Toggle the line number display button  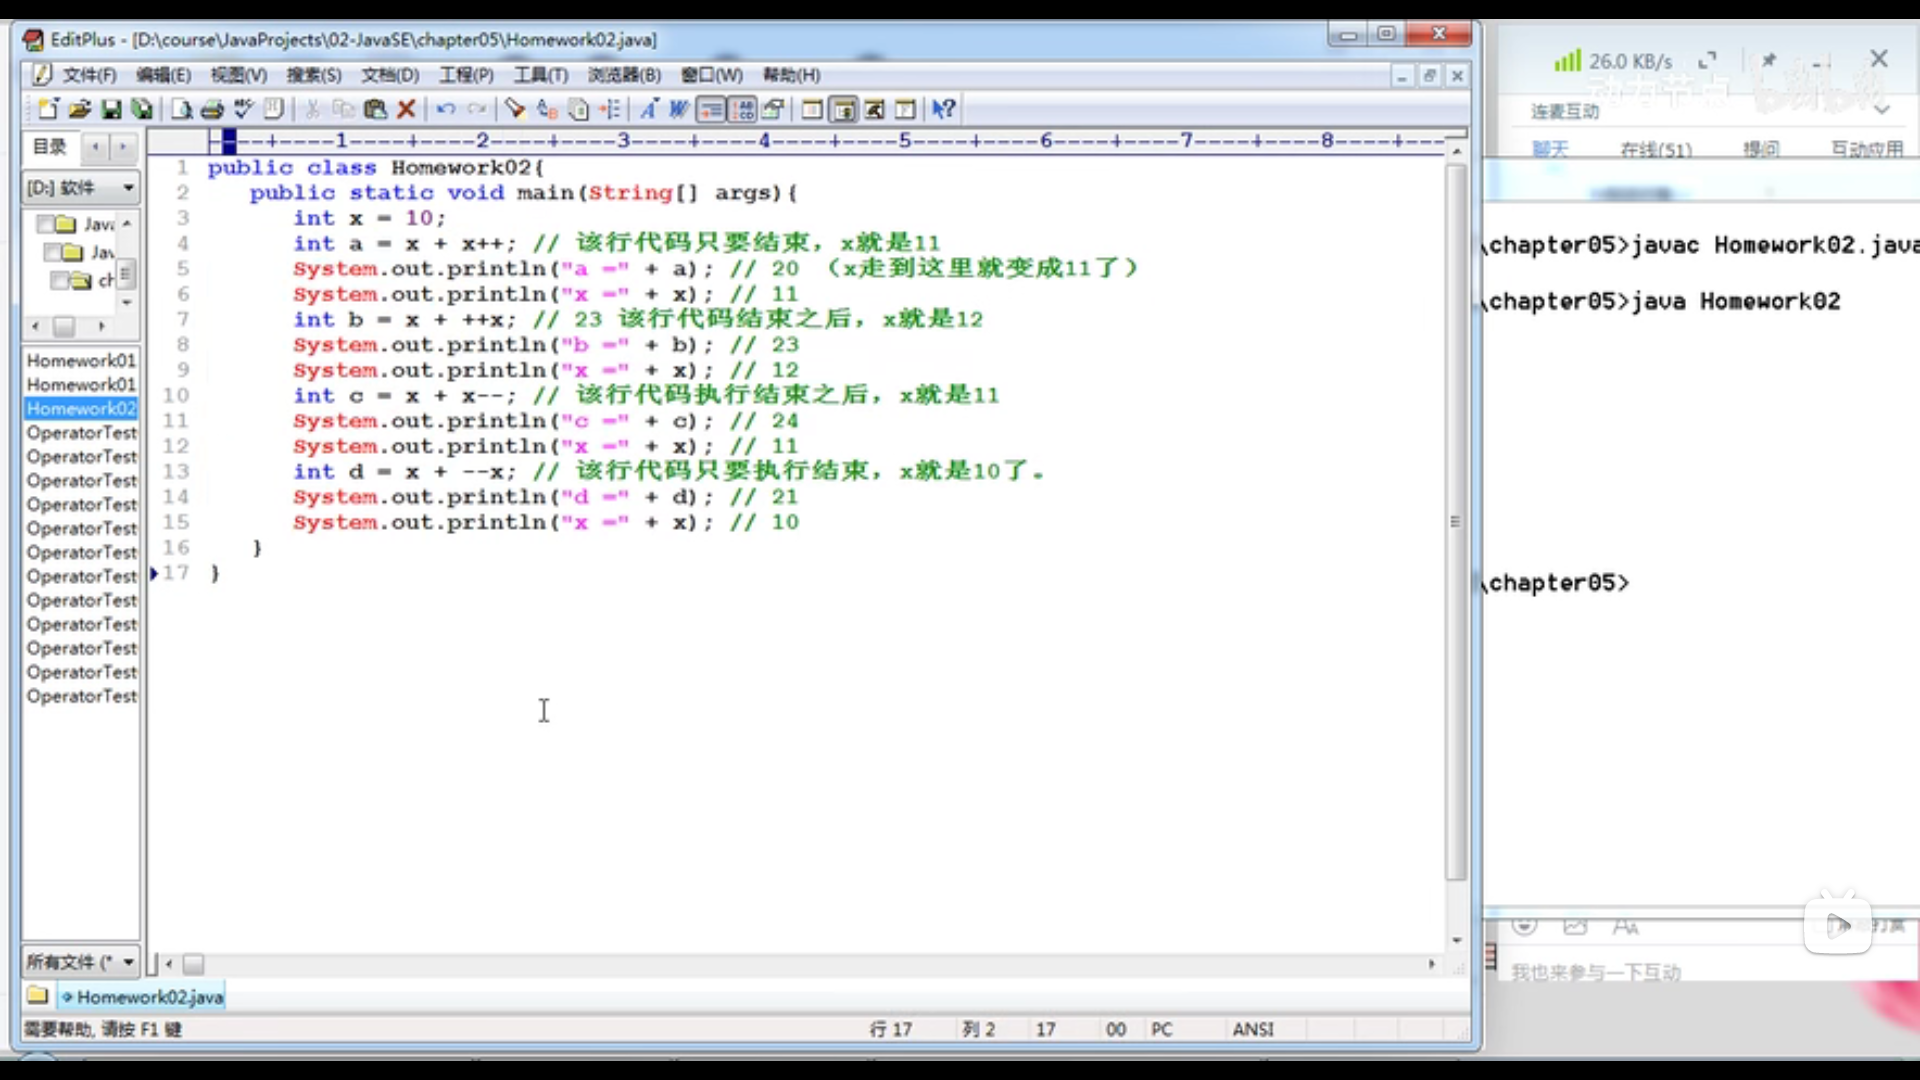743,109
